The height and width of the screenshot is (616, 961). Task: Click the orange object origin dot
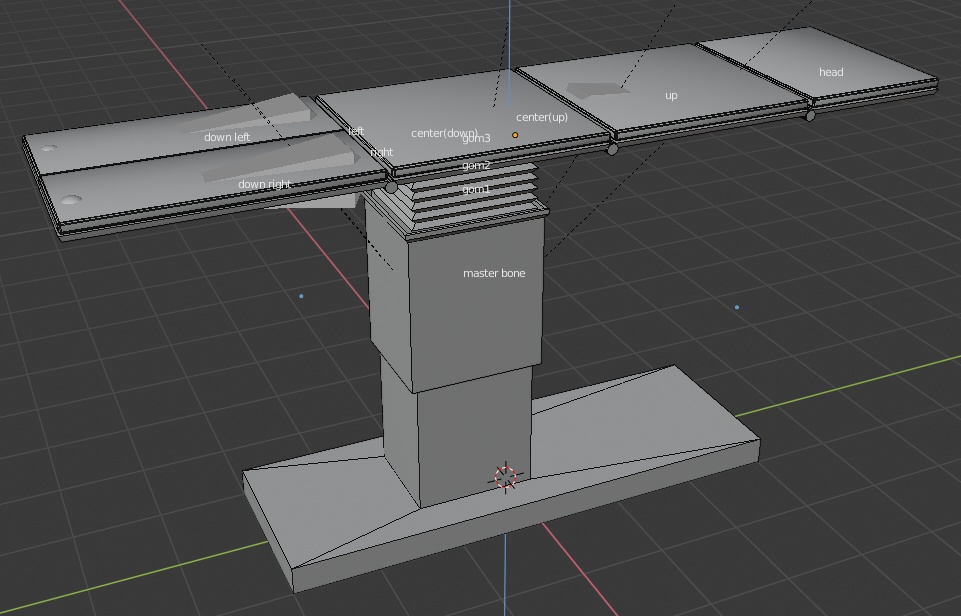tap(516, 135)
